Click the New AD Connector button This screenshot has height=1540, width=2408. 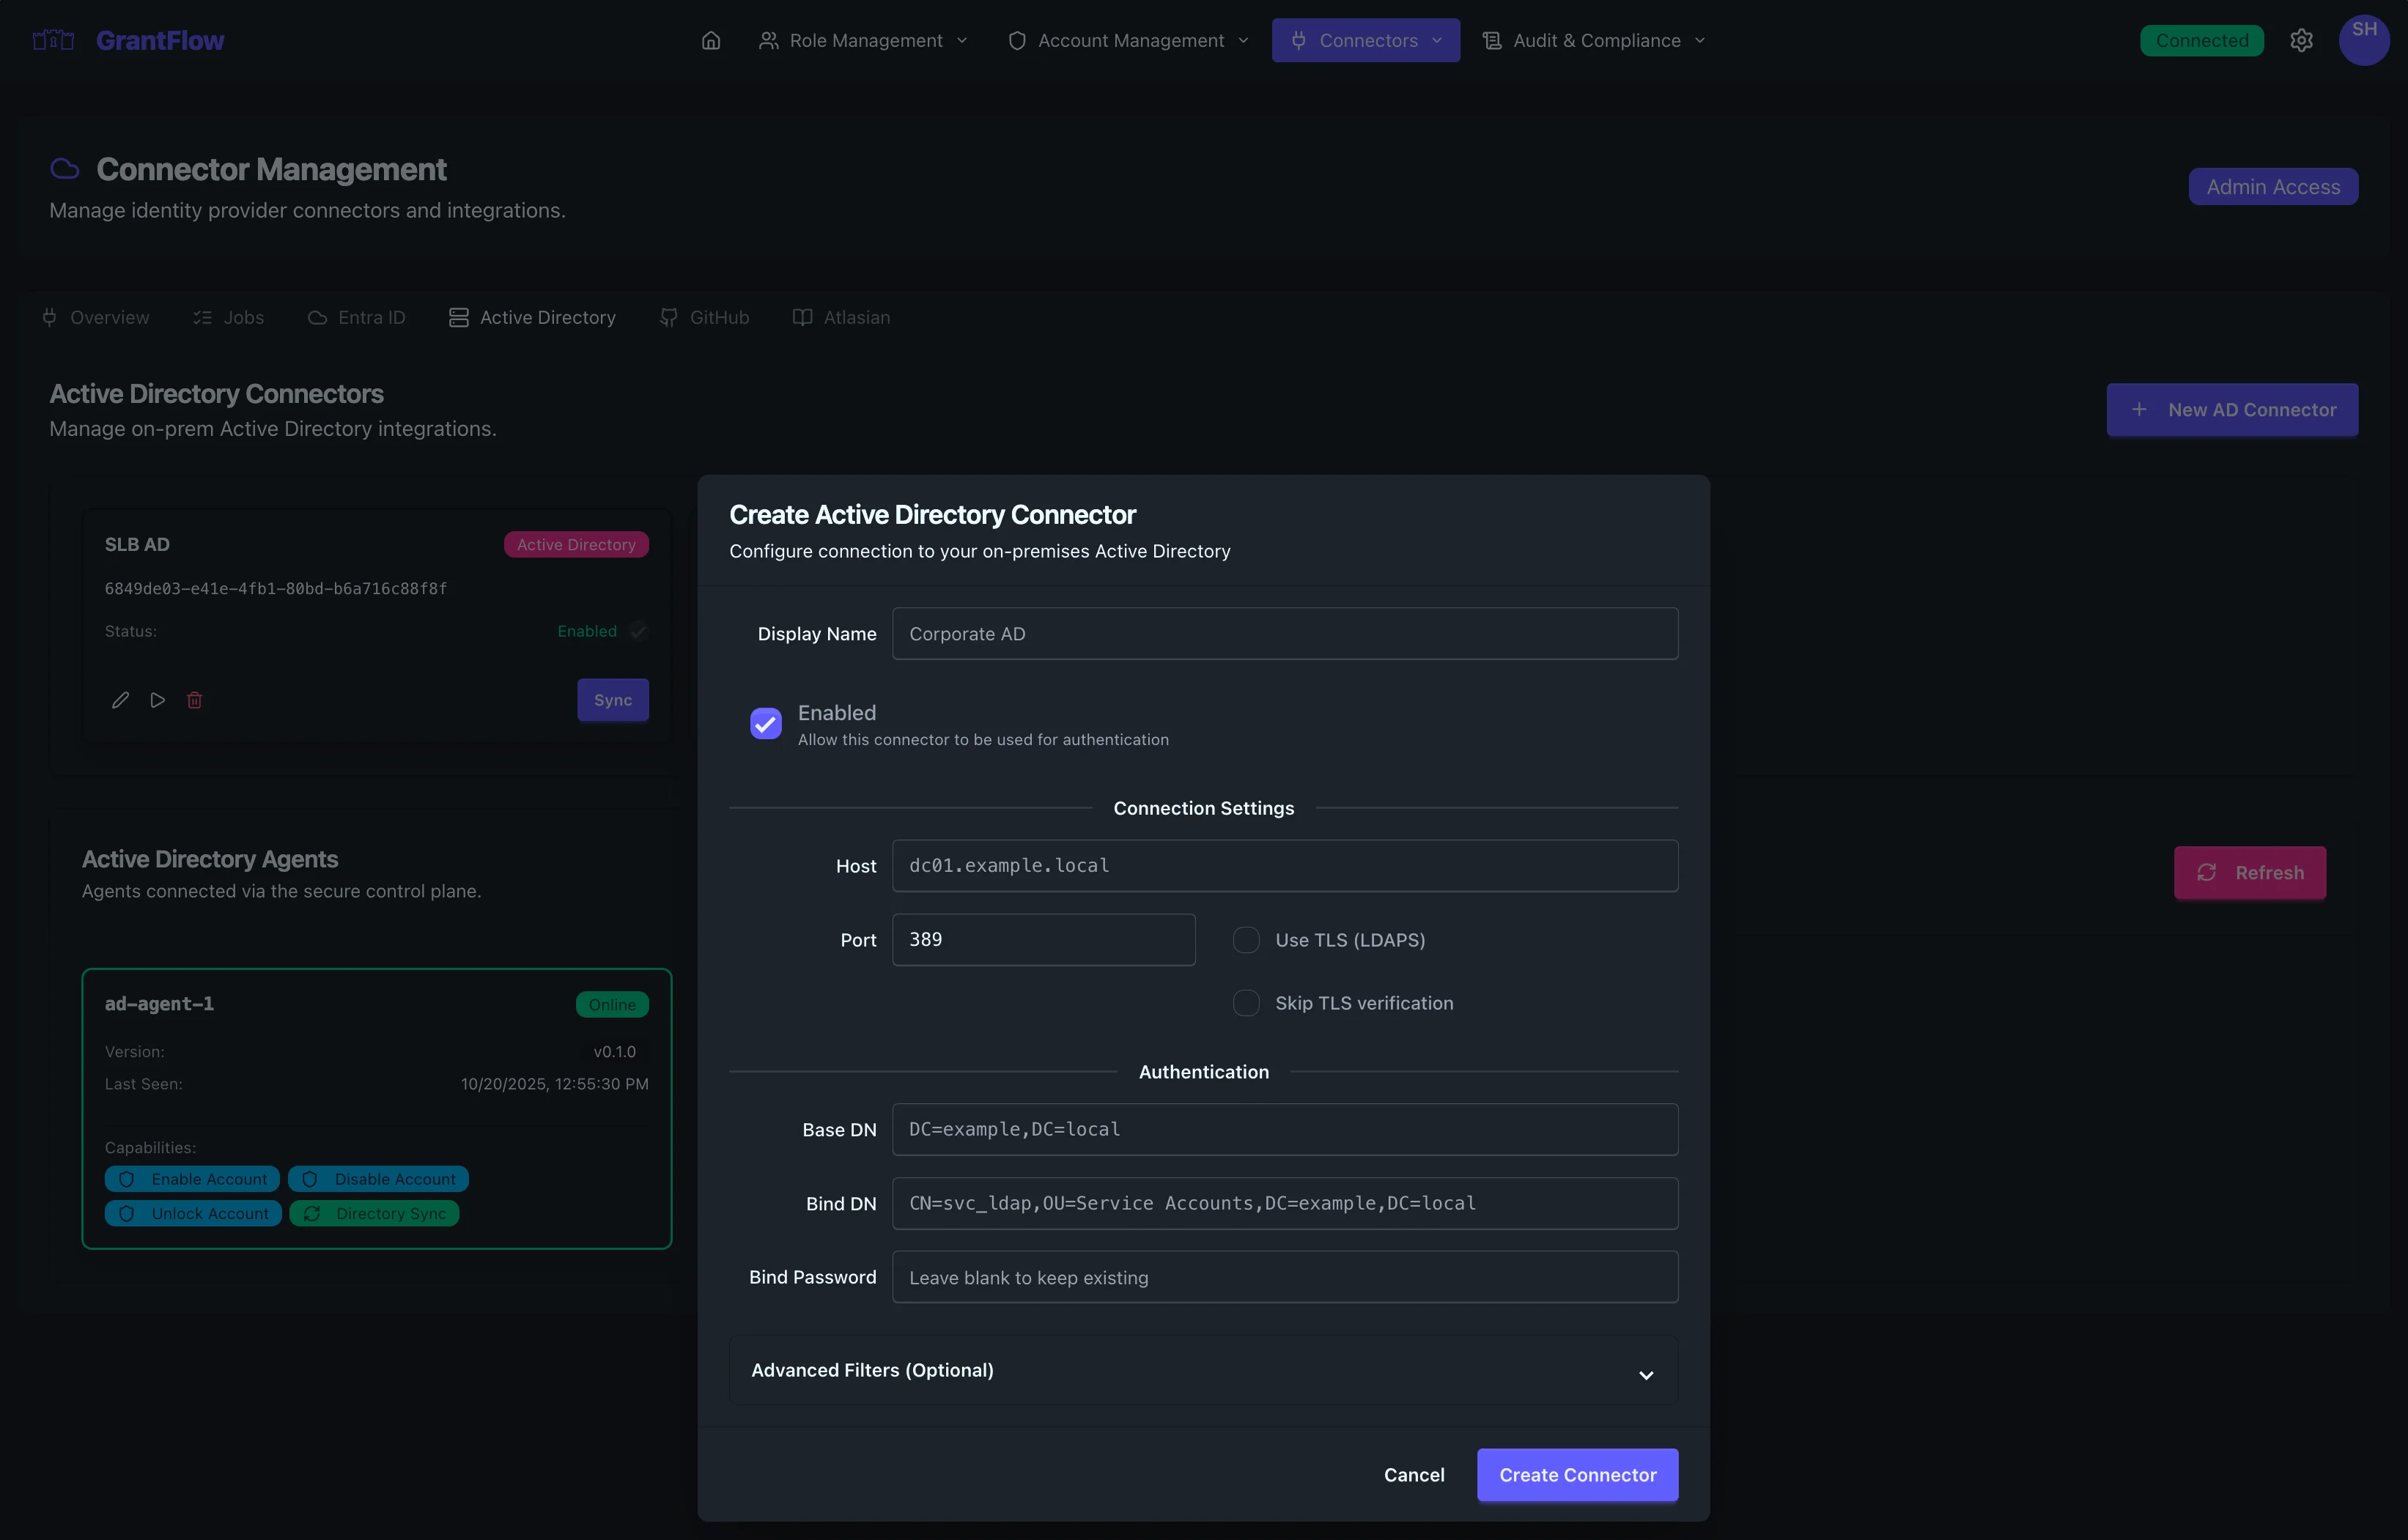2232,409
